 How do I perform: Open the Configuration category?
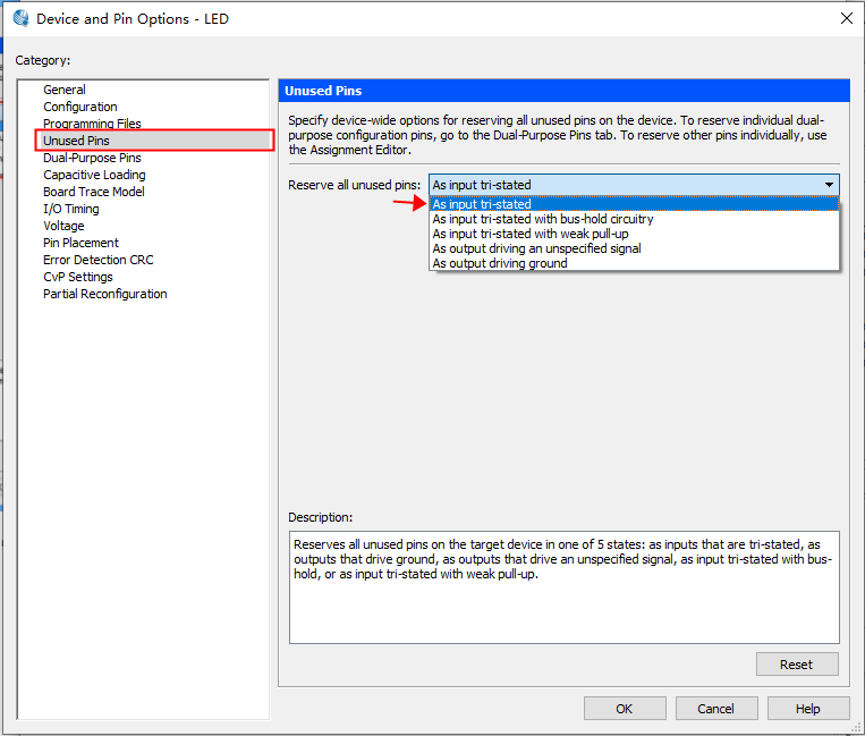(x=80, y=107)
